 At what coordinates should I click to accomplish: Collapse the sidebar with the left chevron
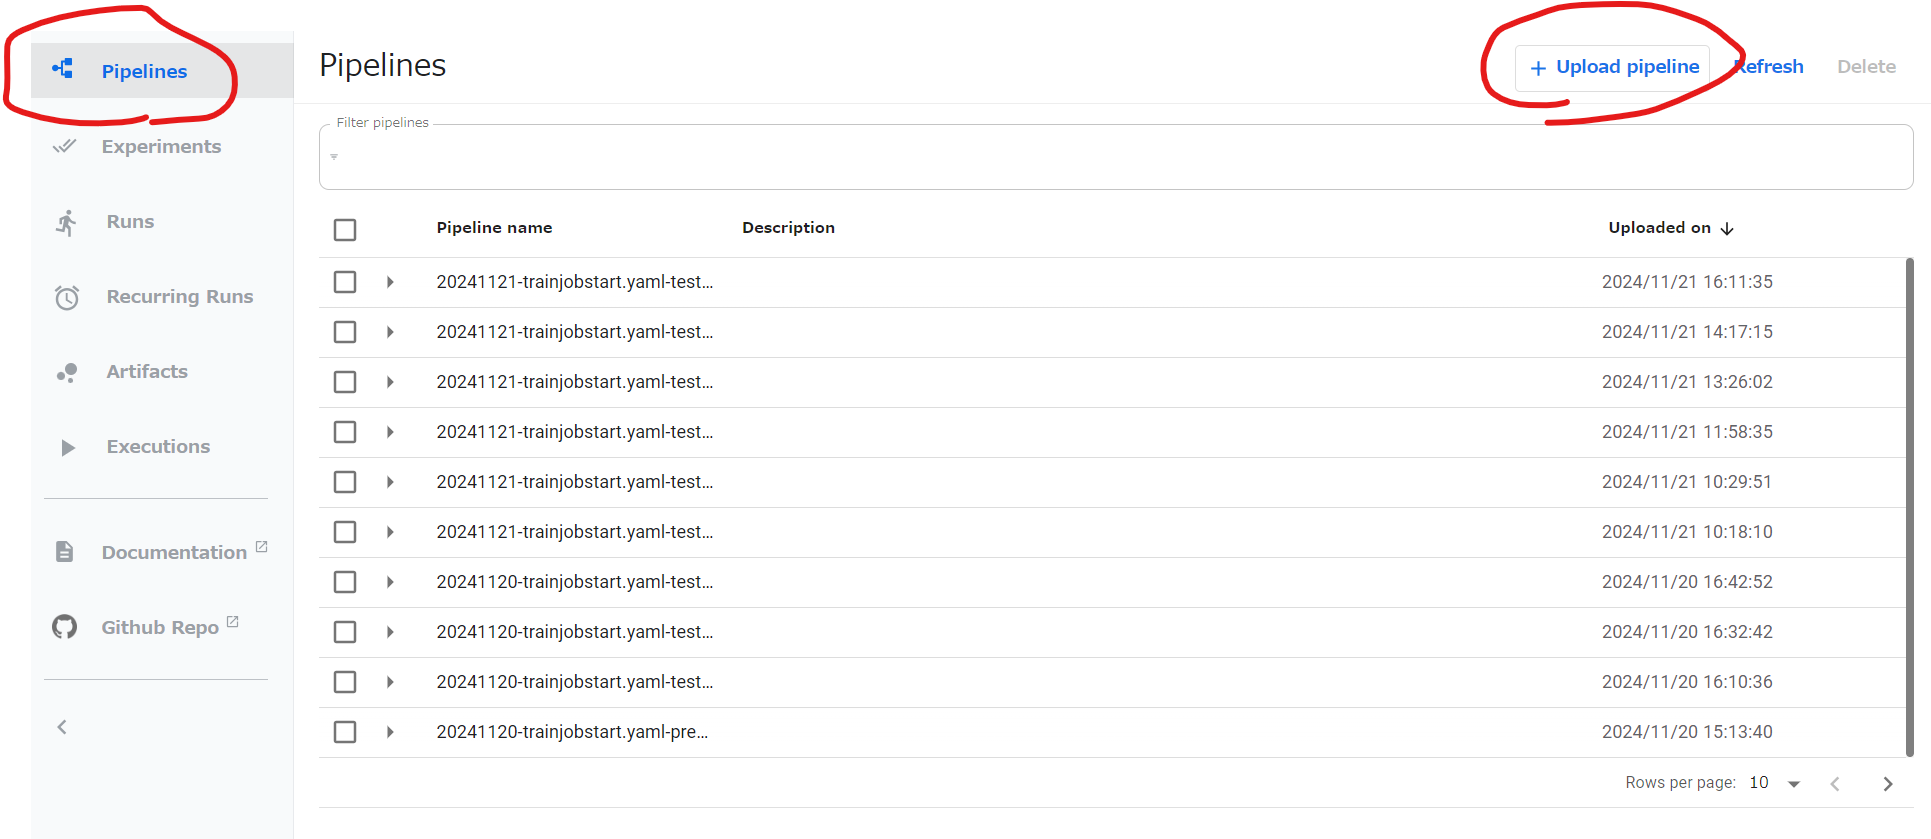click(62, 727)
